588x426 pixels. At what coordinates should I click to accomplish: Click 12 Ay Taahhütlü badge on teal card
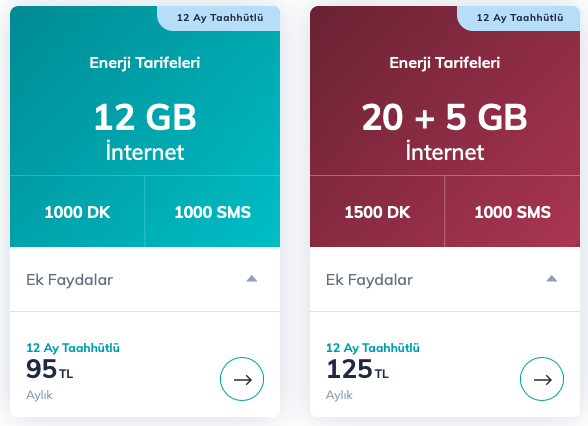coord(220,18)
